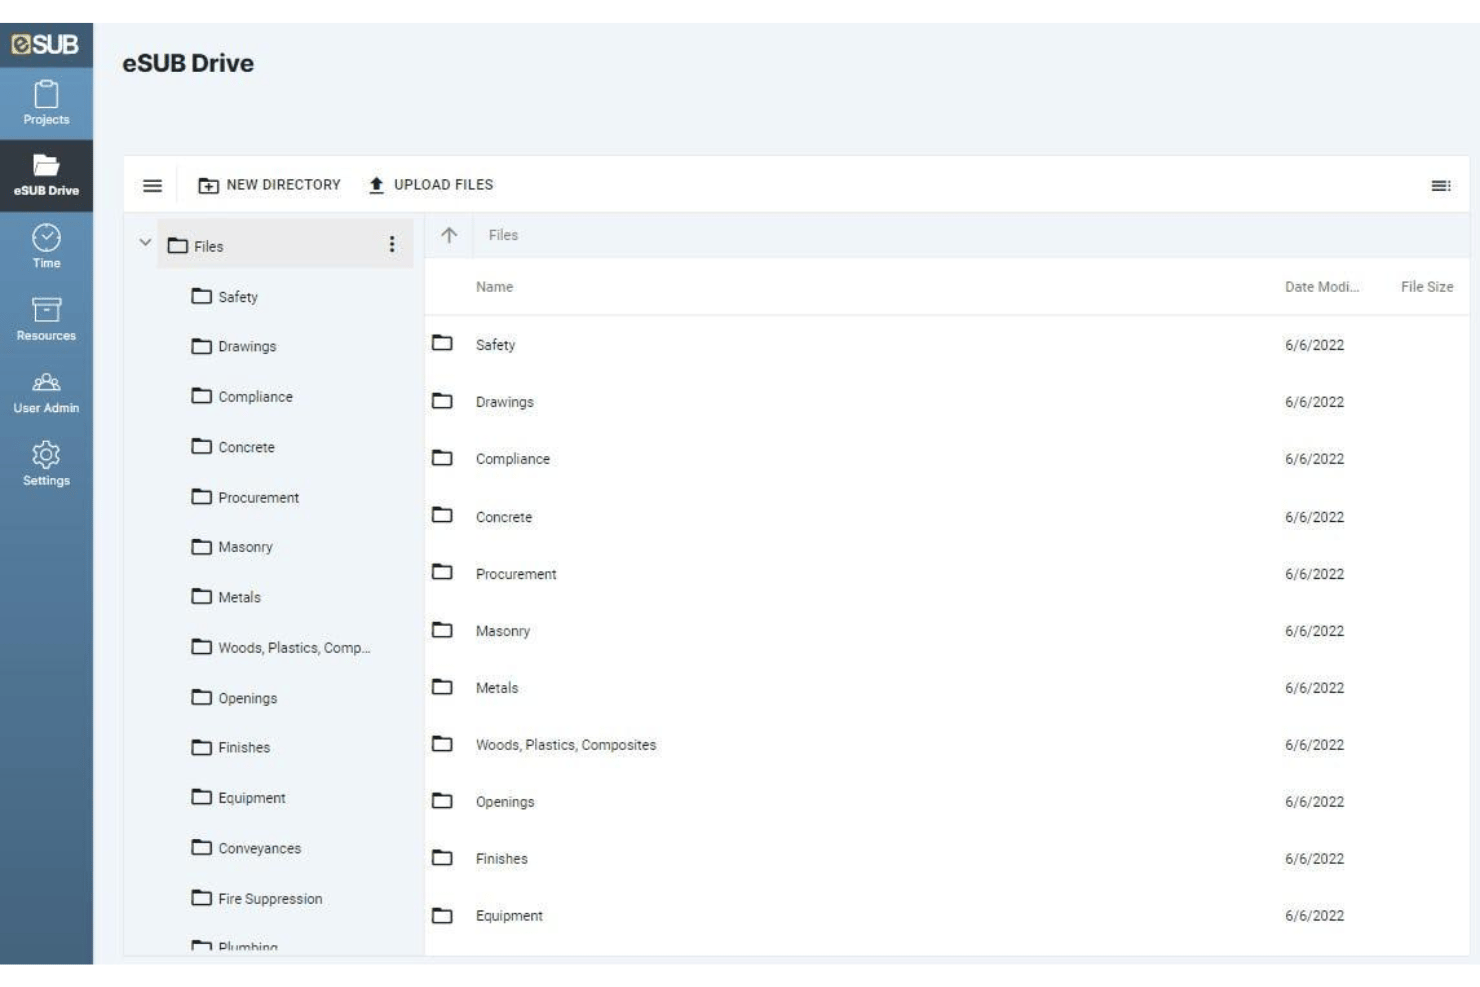
Task: Select Safety folder in the tree
Action: [x=225, y=297]
